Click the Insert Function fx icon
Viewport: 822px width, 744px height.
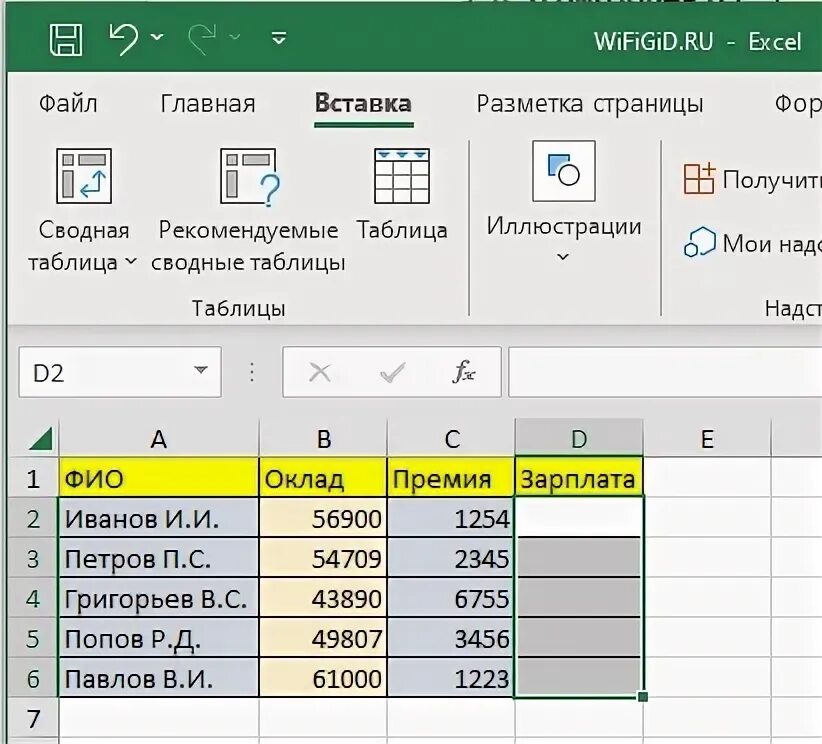click(x=464, y=372)
